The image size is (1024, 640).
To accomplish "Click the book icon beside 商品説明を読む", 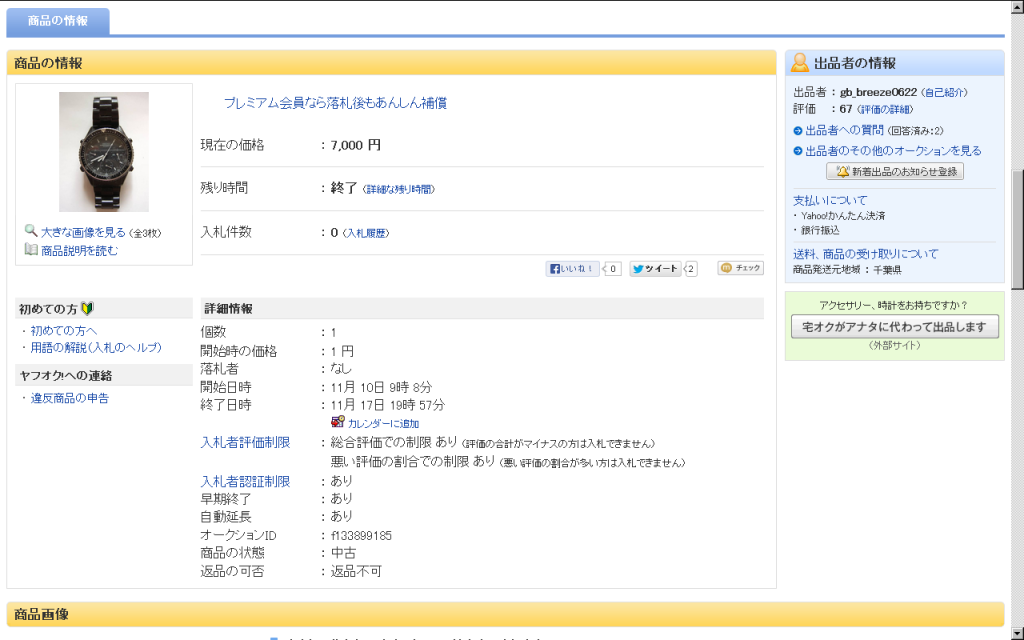I will point(31,249).
